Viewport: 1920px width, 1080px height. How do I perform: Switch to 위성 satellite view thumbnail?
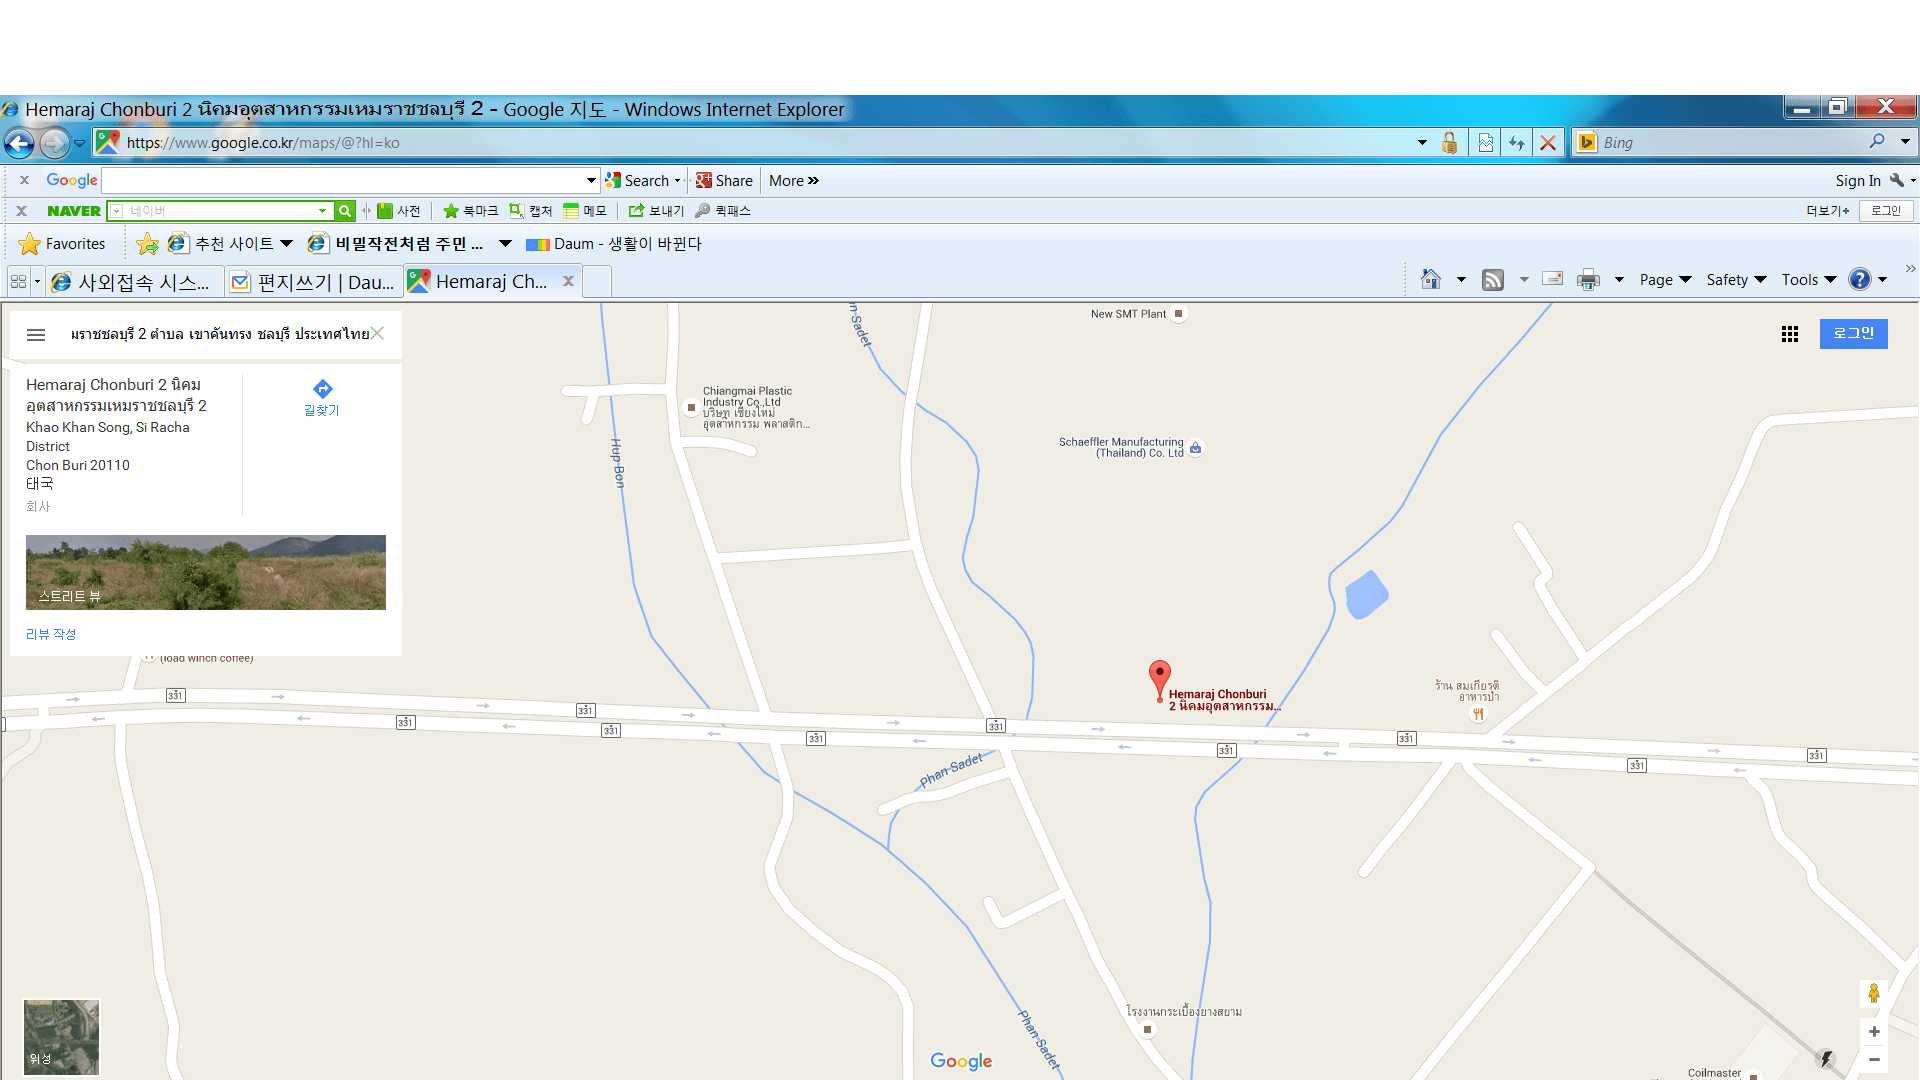[x=62, y=1037]
